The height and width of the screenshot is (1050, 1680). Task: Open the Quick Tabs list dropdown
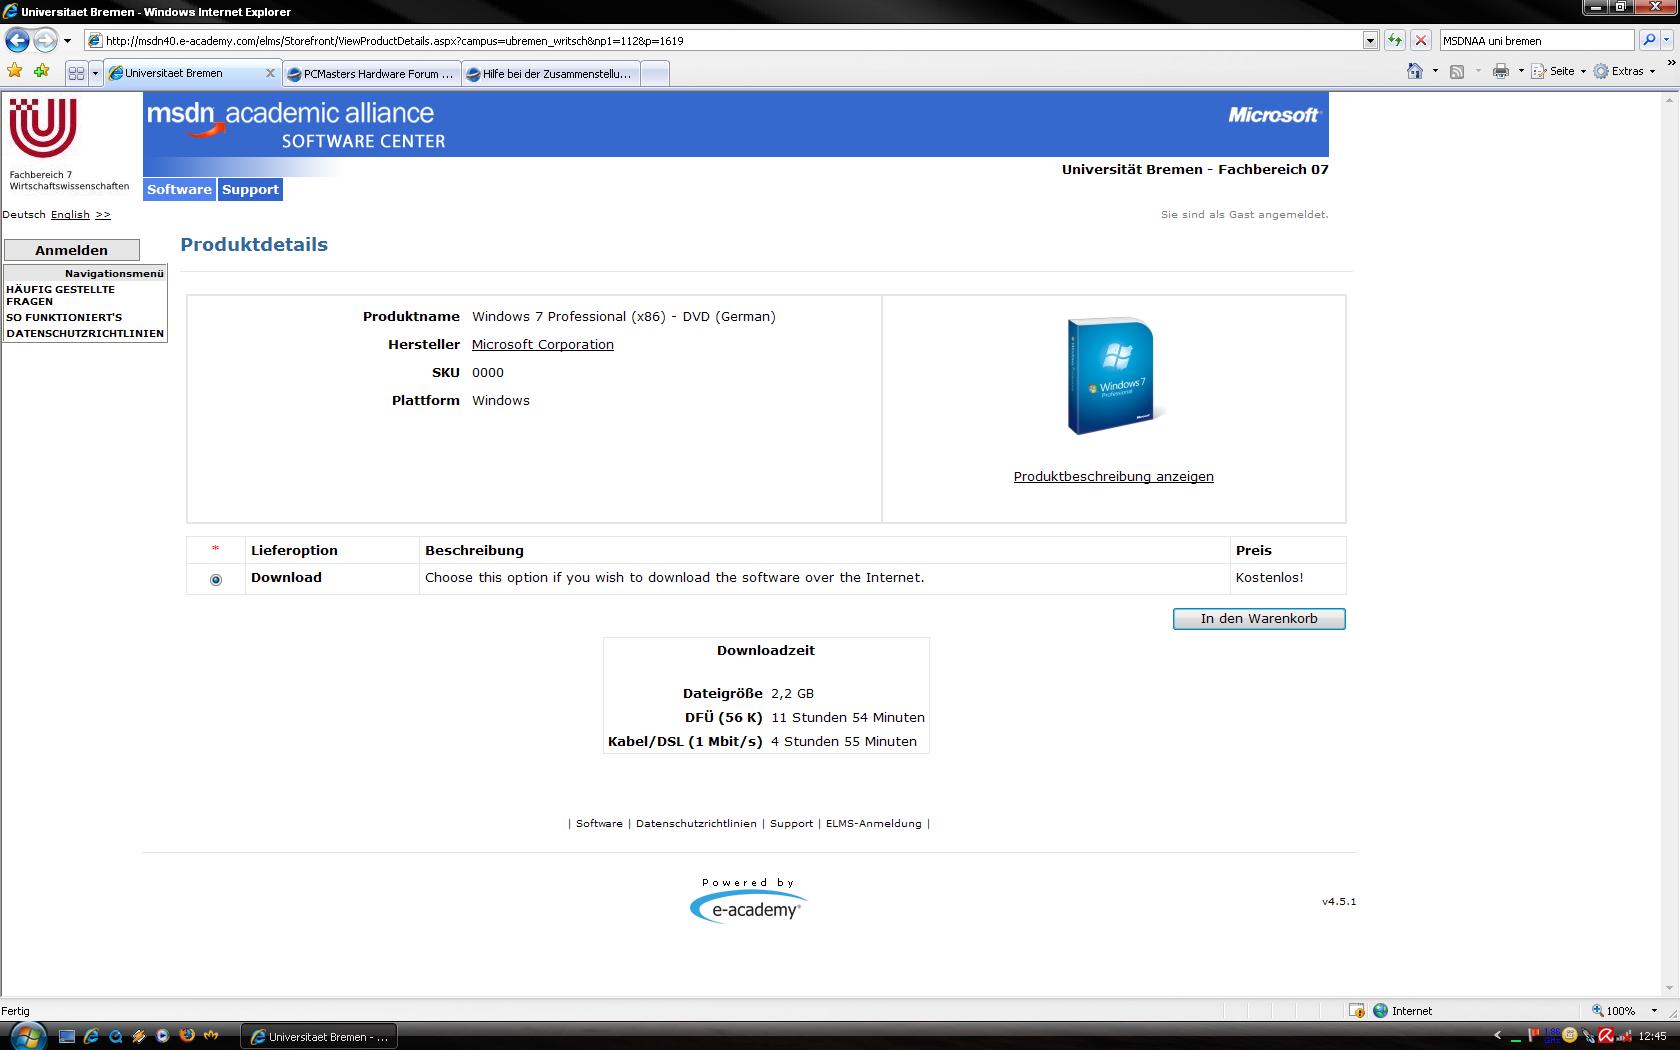[x=95, y=73]
